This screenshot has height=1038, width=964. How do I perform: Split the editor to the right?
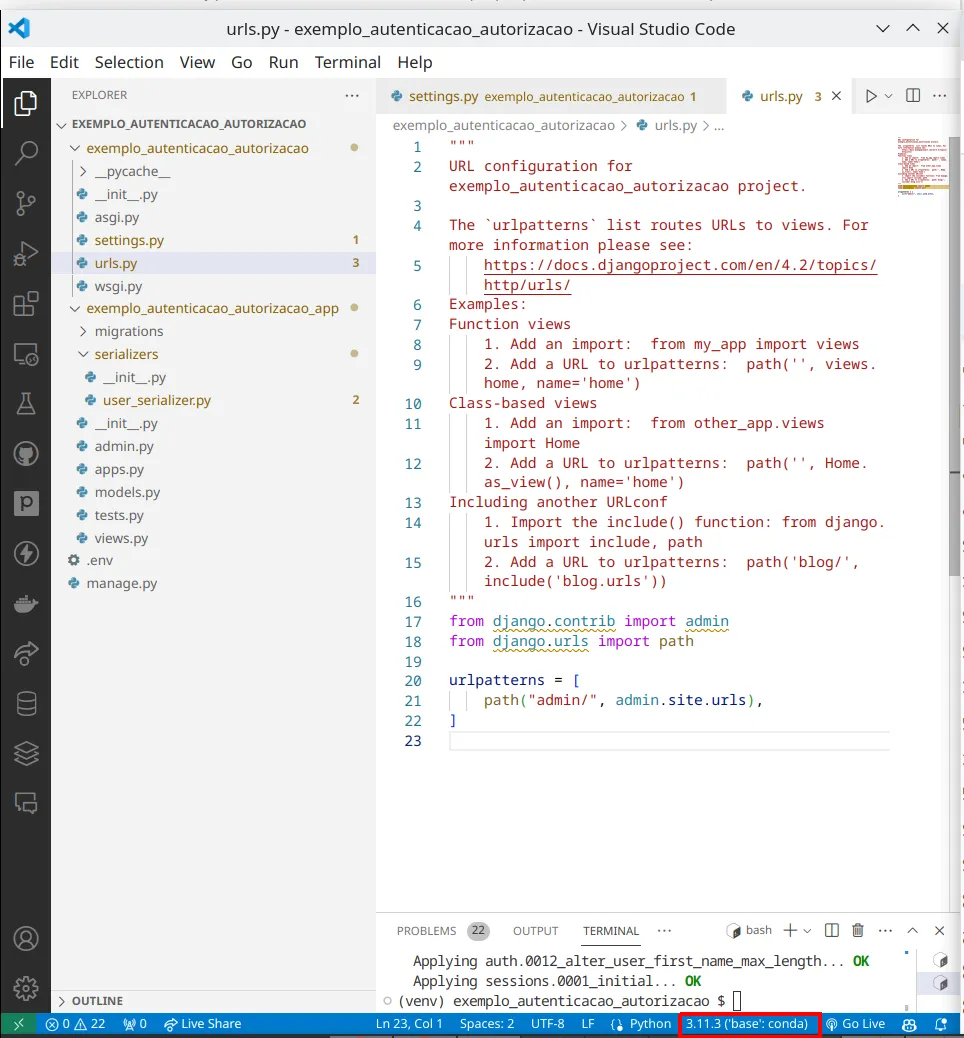(913, 96)
